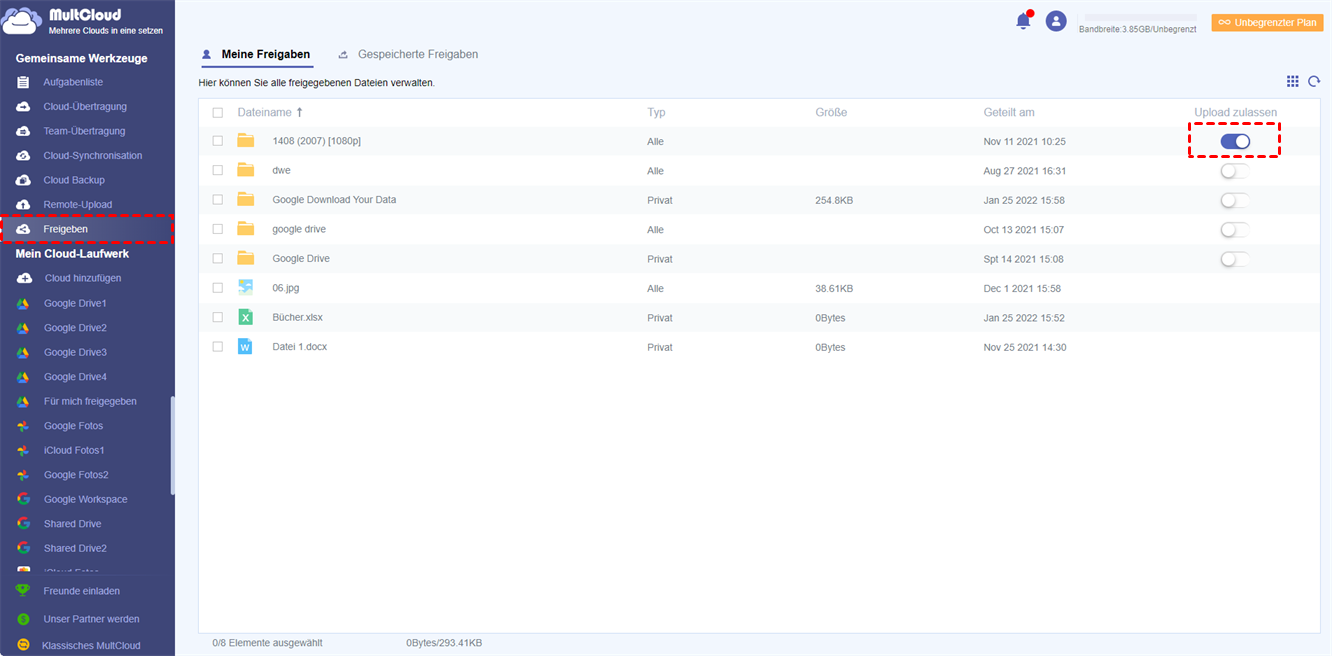Open Remote-Upload in sidebar
The image size is (1332, 656).
tap(78, 205)
